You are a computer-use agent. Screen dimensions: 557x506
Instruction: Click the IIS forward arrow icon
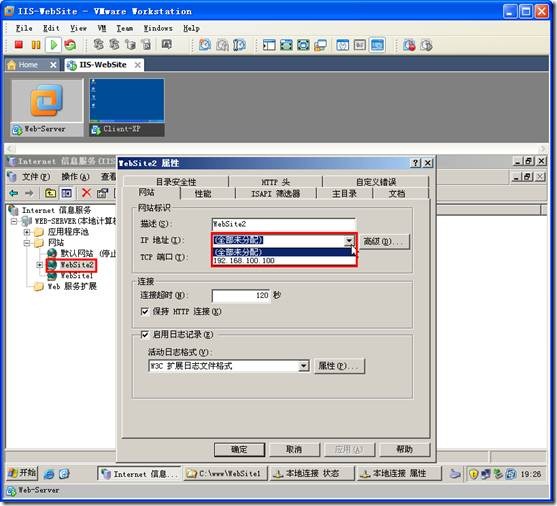pos(29,193)
